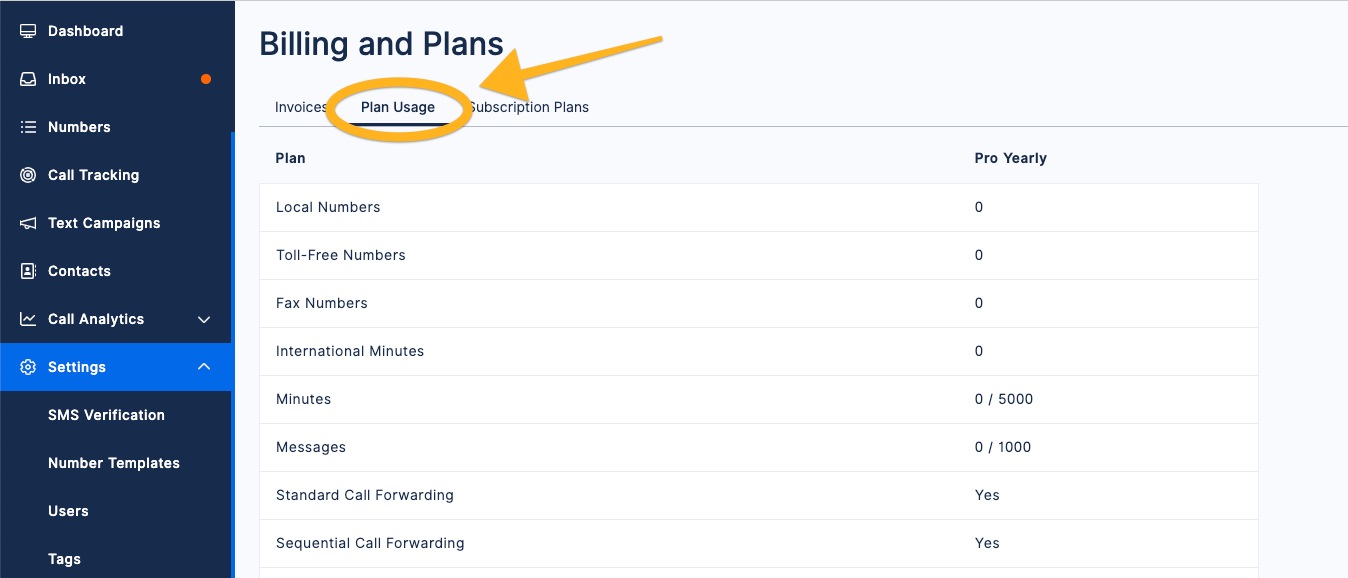
Task: Click the Numbers list icon
Action: [28, 127]
